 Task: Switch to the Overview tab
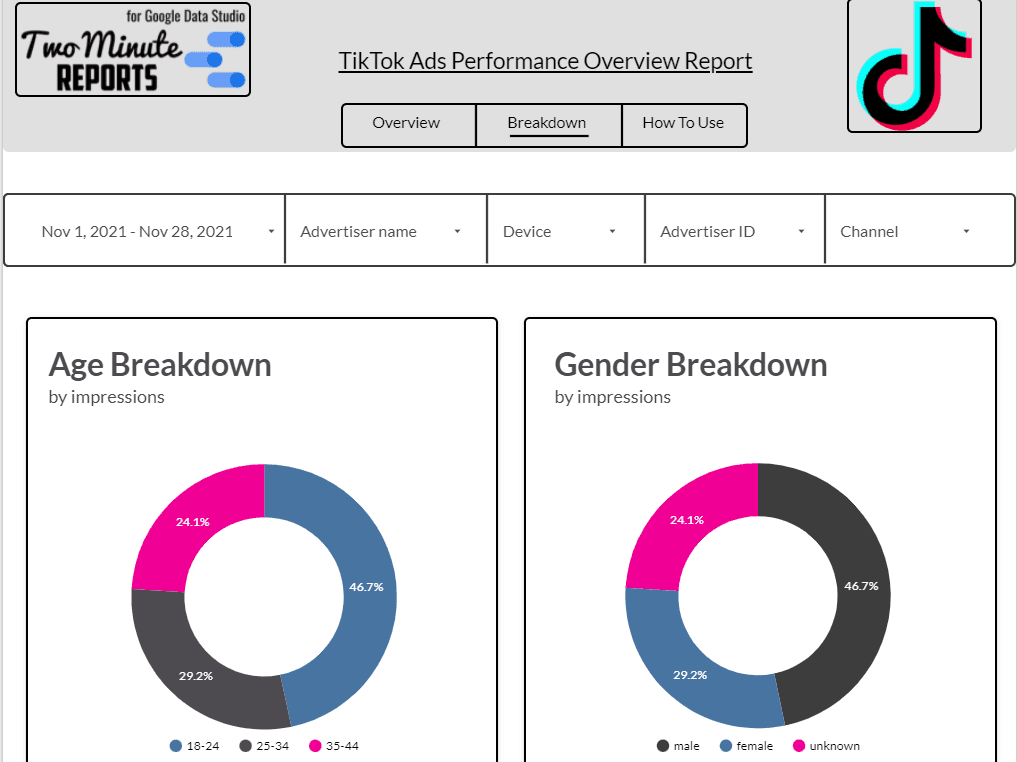click(x=409, y=125)
